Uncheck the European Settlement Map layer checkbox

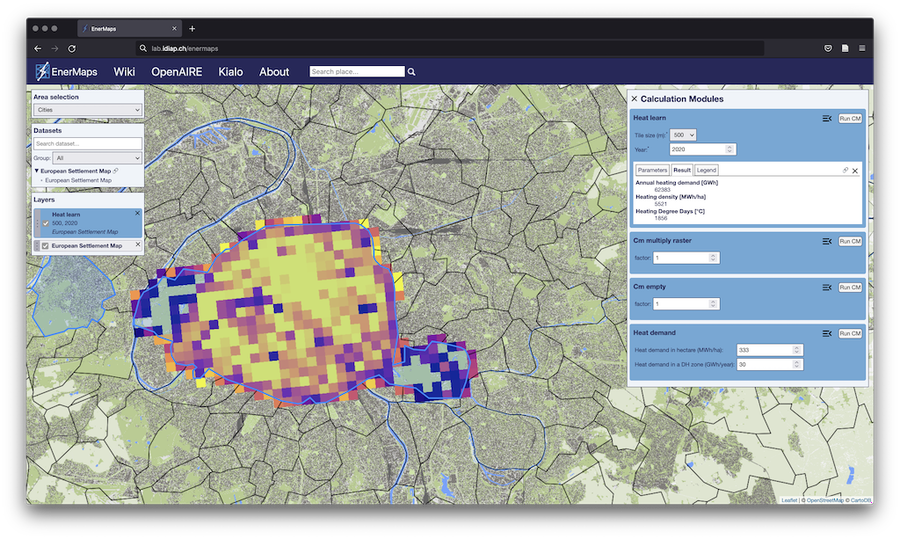pyautogui.click(x=45, y=245)
